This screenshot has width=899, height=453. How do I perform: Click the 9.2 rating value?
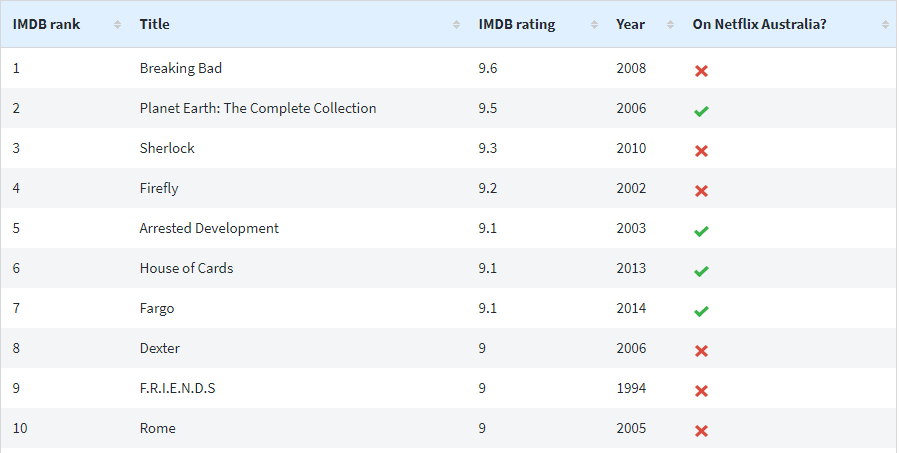488,188
